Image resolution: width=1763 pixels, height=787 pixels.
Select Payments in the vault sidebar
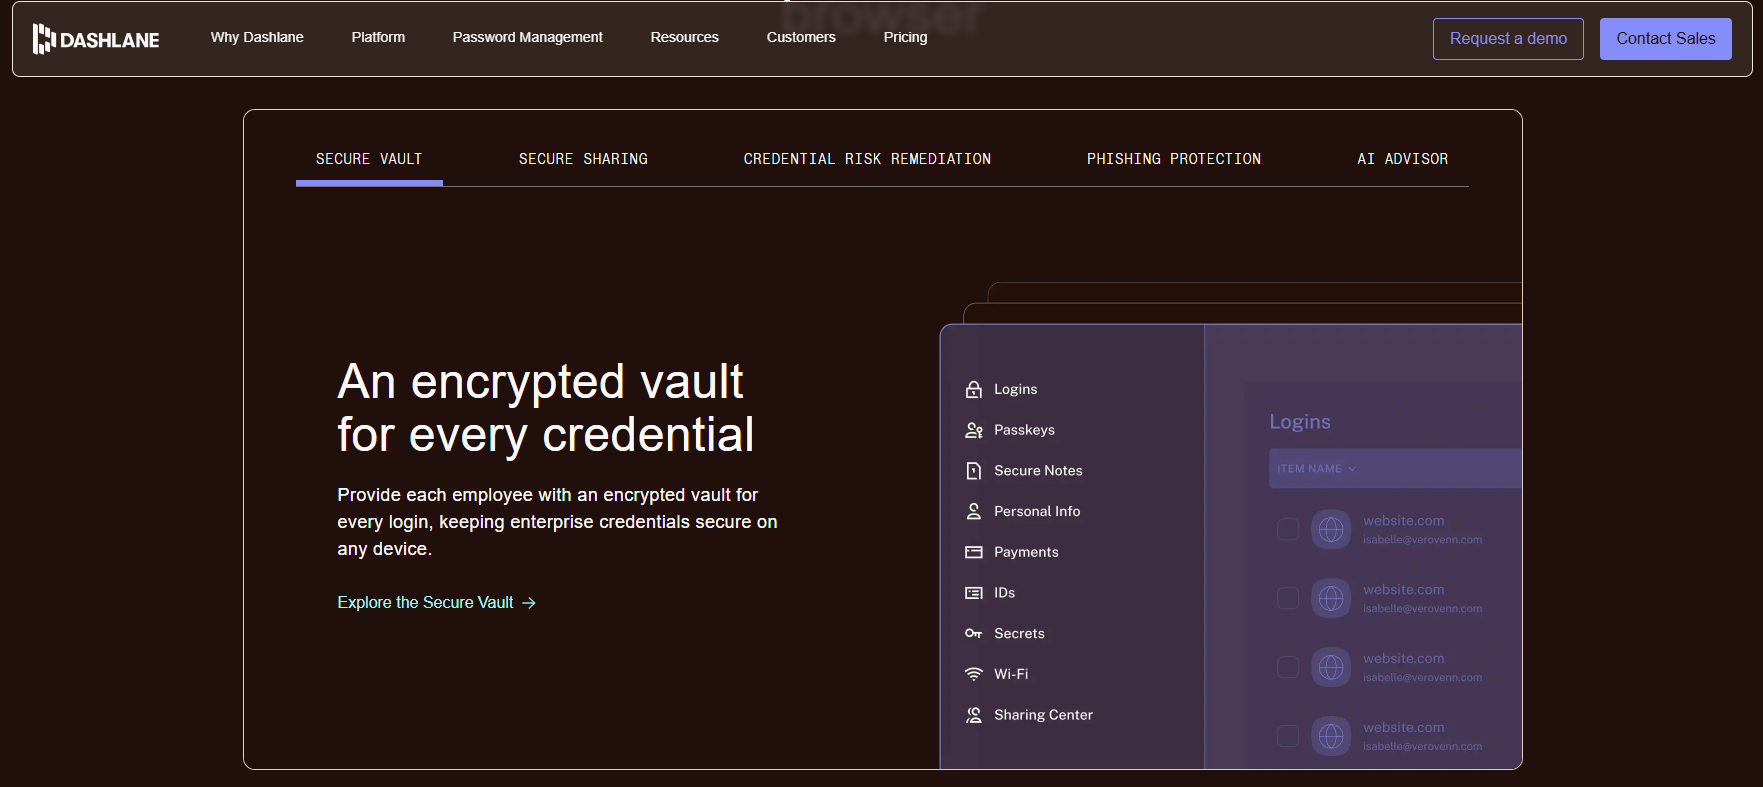[x=1026, y=552]
